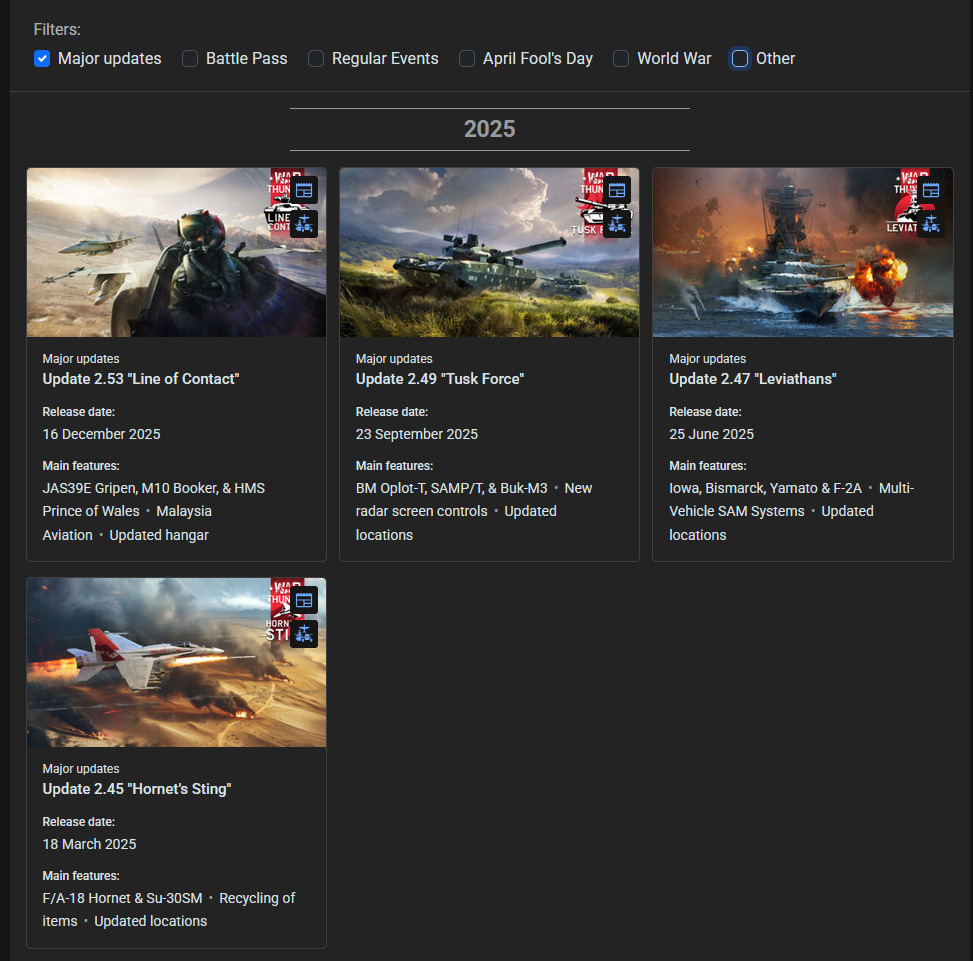Open the Update 2.47 "Leviathans" title link
Image resolution: width=973 pixels, height=961 pixels.
tap(752, 379)
